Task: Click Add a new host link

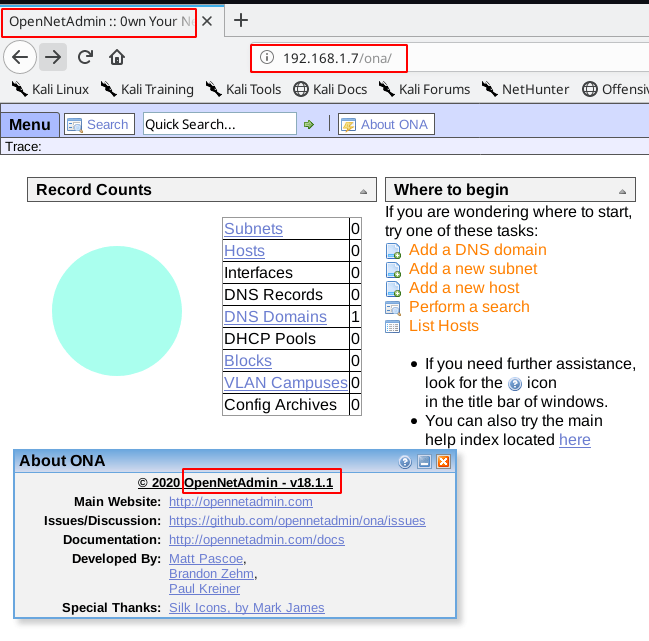Action: click(464, 288)
